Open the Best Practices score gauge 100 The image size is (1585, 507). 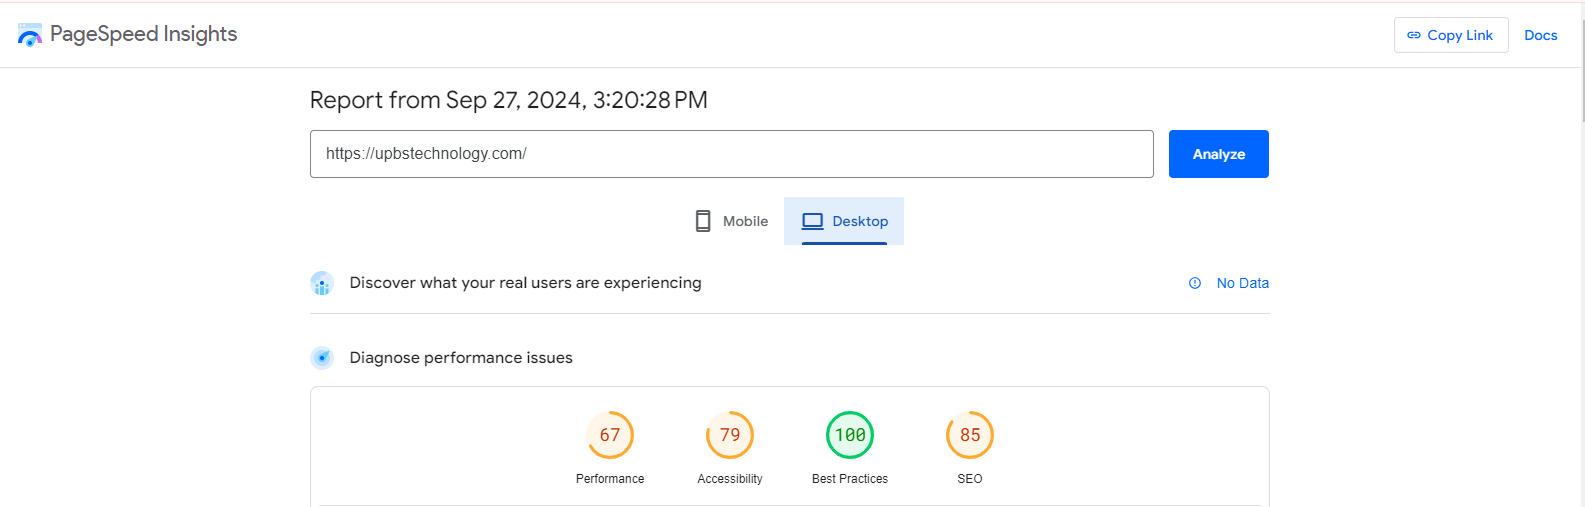coord(850,435)
